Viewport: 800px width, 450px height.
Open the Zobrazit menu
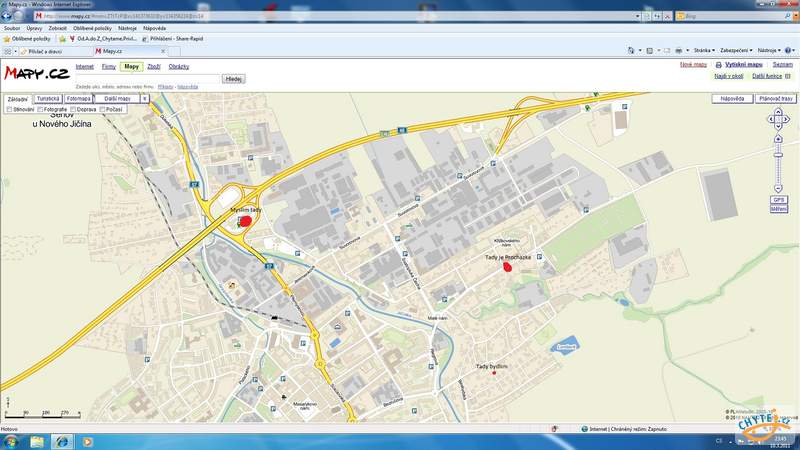coord(57,29)
